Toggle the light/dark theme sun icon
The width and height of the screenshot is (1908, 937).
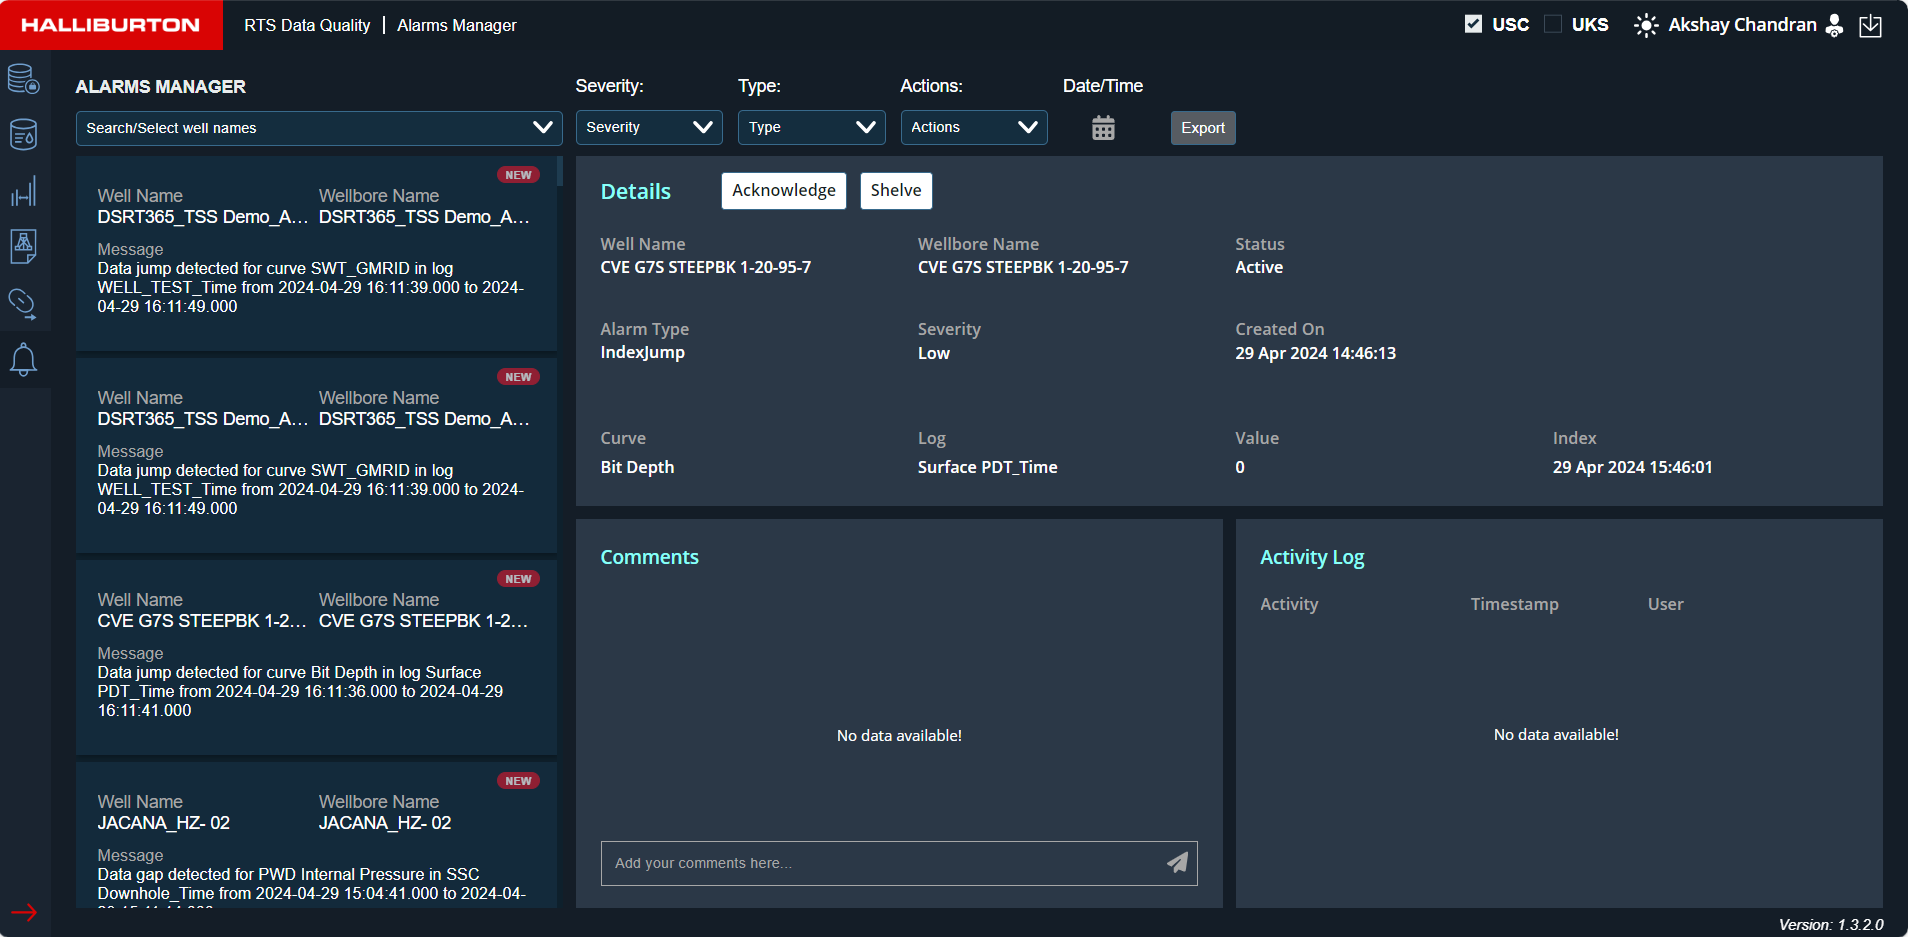click(x=1645, y=25)
